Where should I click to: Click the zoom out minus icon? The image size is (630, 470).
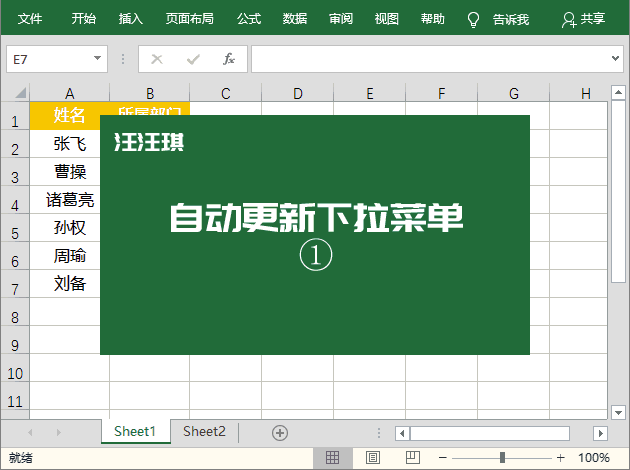tap(443, 458)
